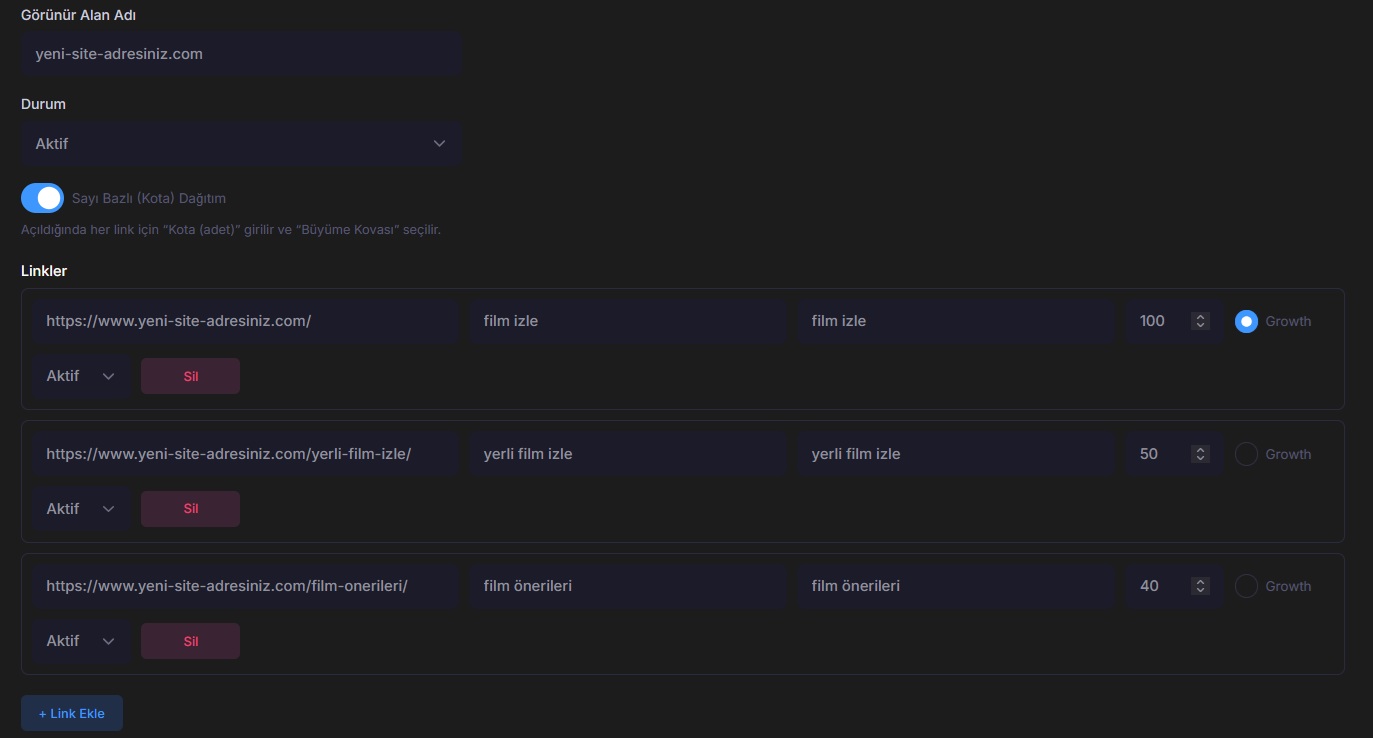
Task: Click quota stepper arrows on the 100 field
Action: (x=1201, y=321)
